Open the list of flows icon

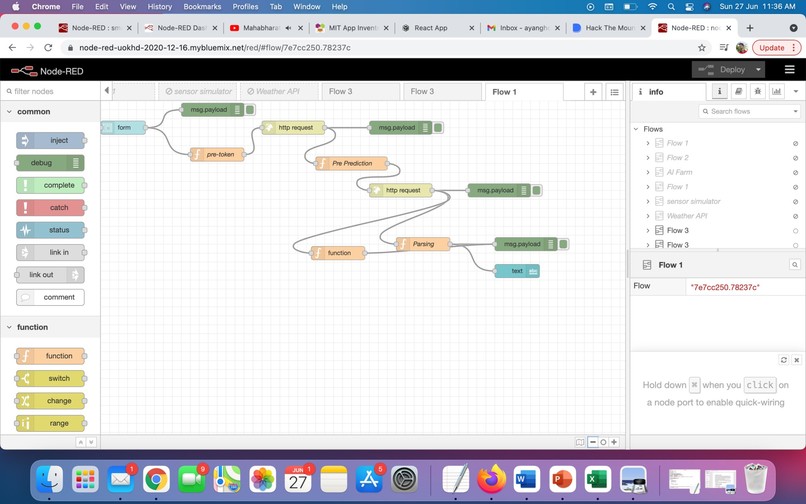coord(614,92)
